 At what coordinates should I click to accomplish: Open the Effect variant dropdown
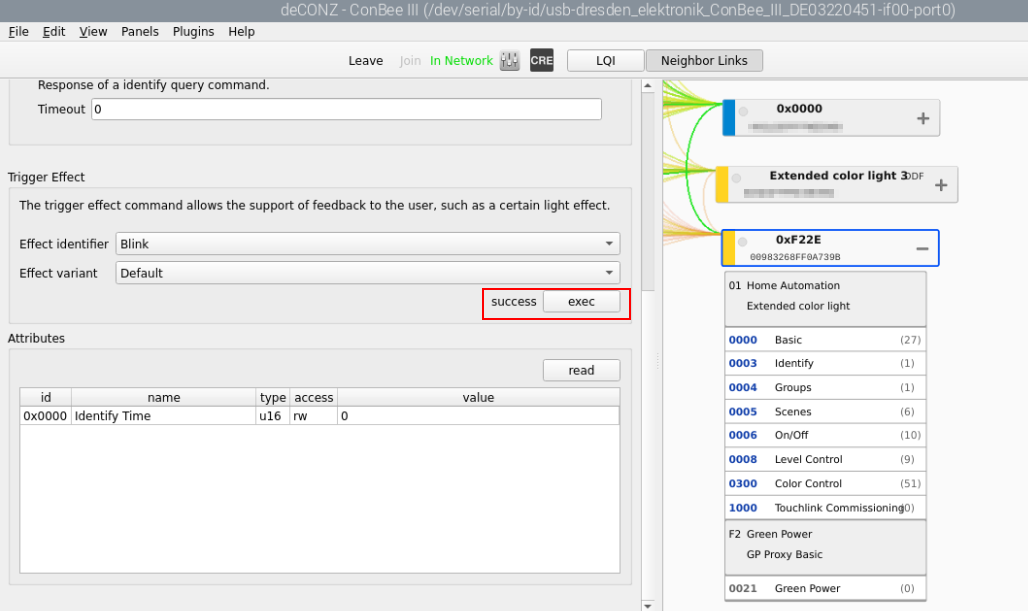368,273
